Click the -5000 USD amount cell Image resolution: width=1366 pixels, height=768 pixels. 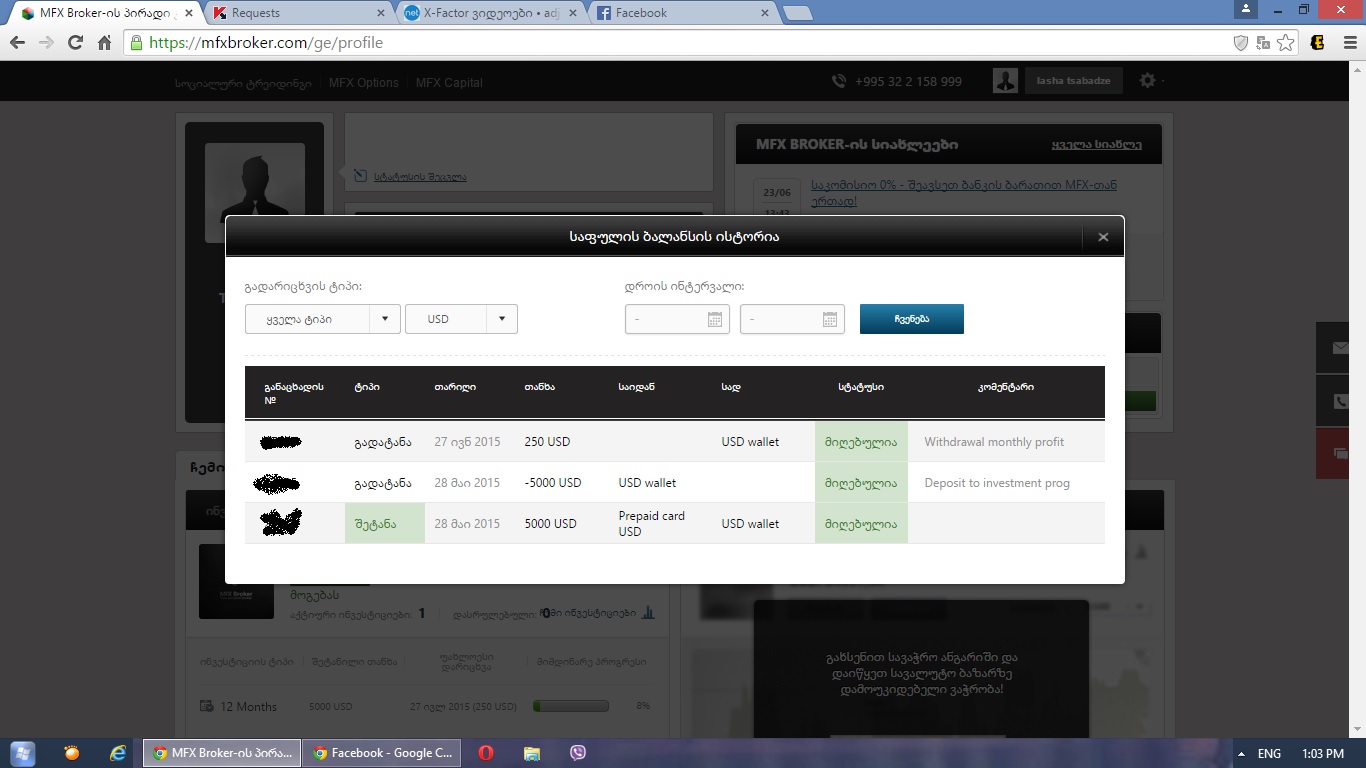pyautogui.click(x=553, y=483)
